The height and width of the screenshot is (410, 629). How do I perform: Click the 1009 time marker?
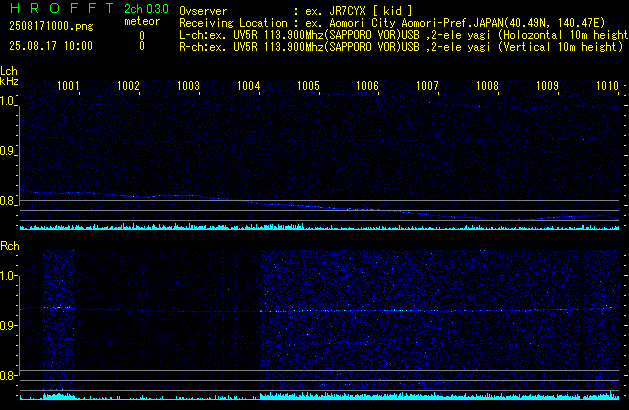tap(547, 86)
